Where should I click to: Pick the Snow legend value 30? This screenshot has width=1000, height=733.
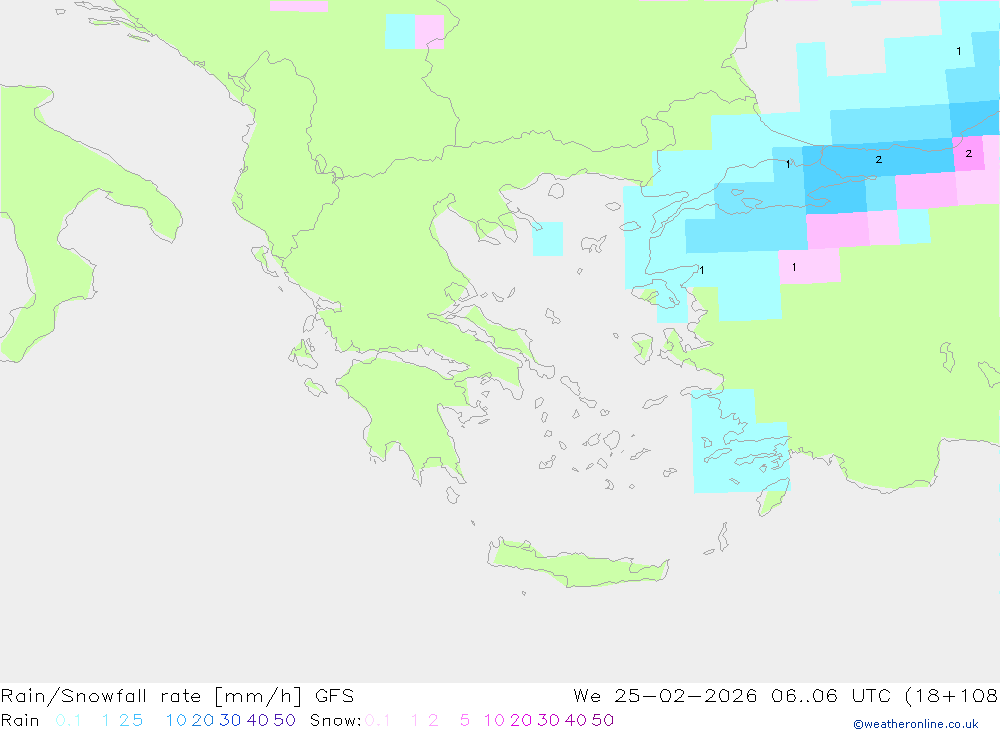point(548,720)
